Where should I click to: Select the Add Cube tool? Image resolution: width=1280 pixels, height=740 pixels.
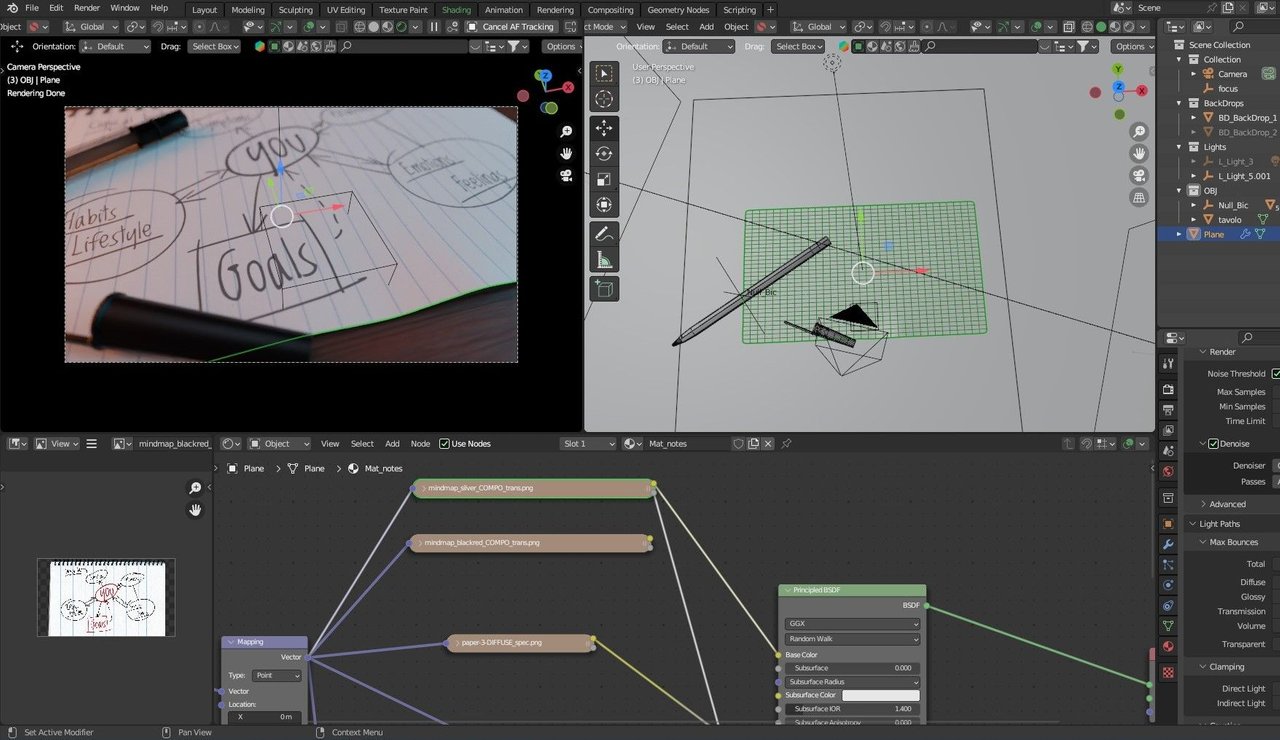[604, 289]
